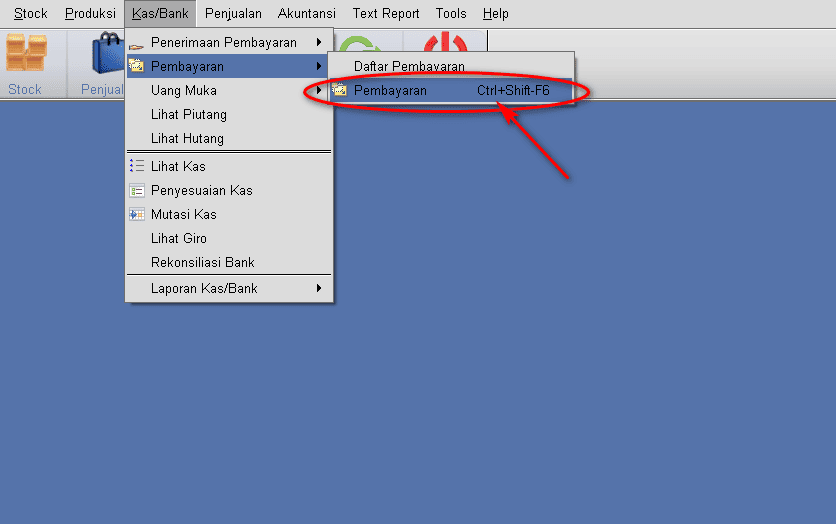Click the green refresh icon in toolbar
This screenshot has height=524, width=836.
pos(359,44)
